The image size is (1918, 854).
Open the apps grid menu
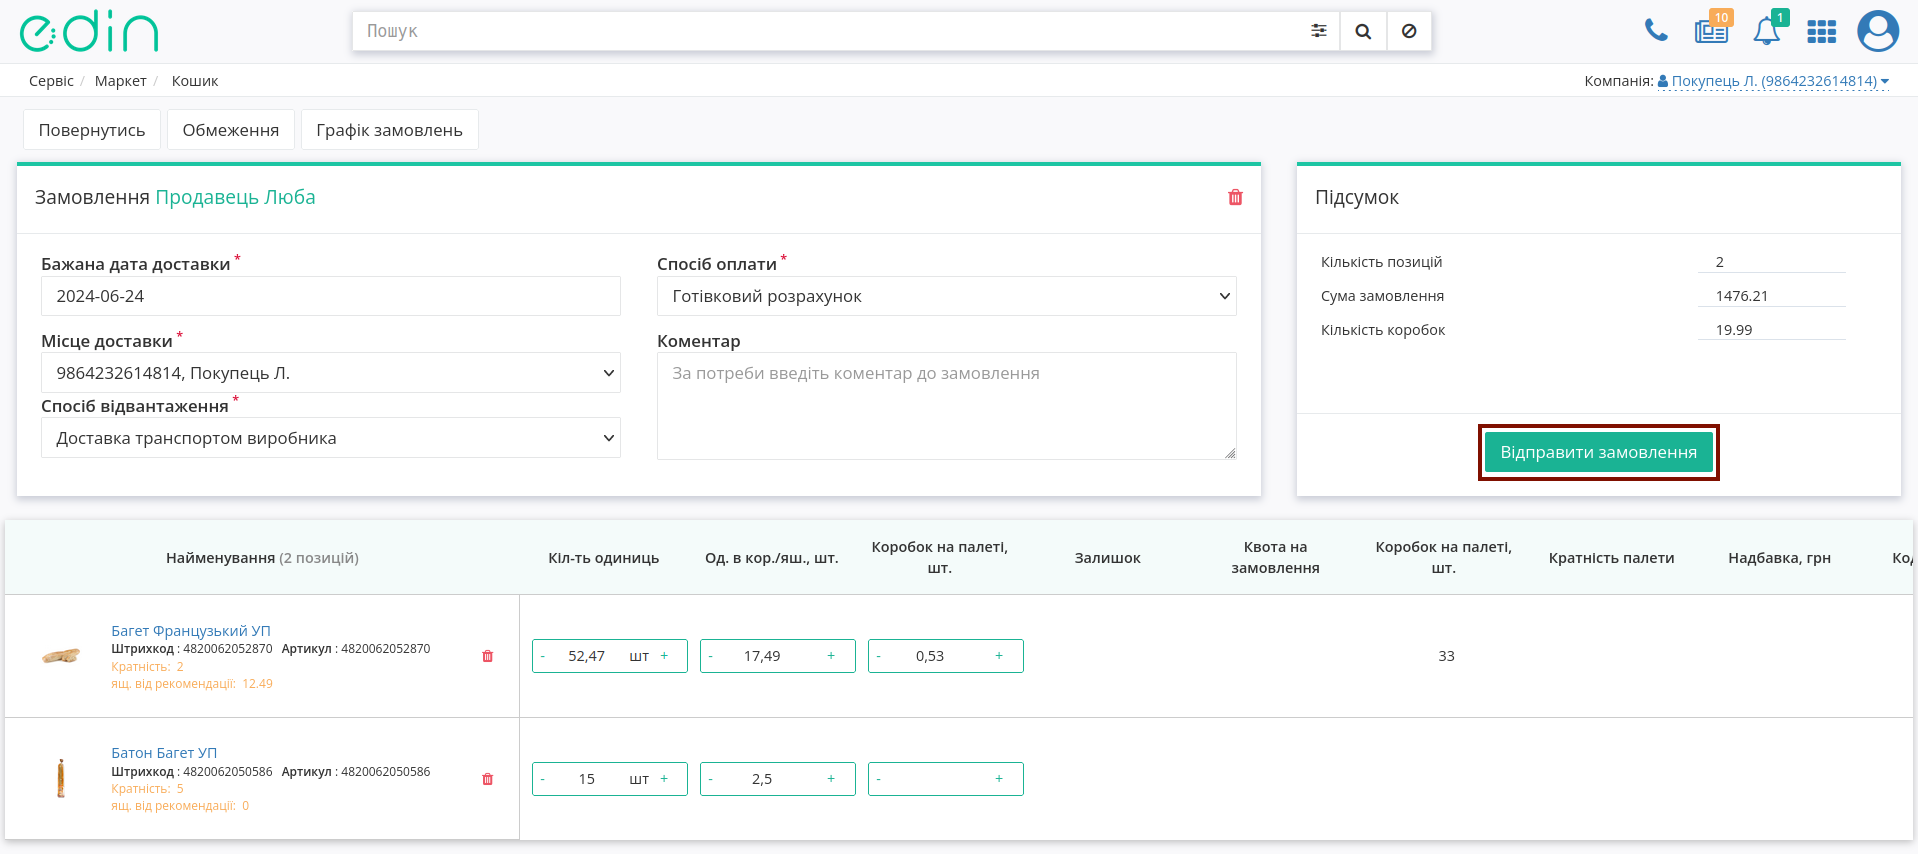tap(1822, 32)
